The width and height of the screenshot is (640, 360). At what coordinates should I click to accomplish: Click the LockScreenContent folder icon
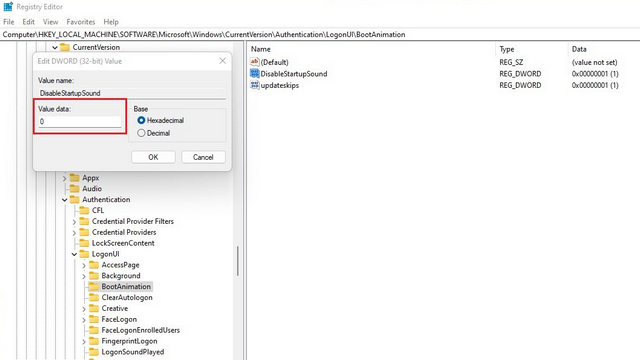pos(84,243)
